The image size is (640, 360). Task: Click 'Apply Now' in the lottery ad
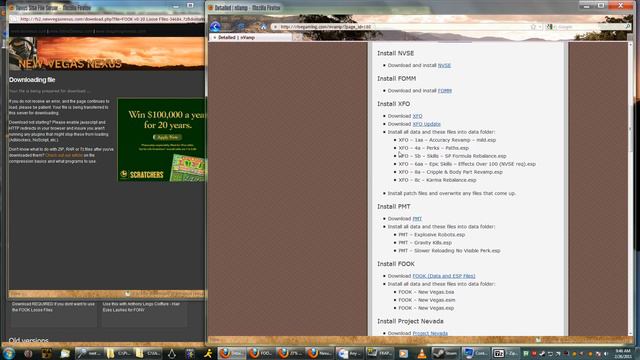pos(167,137)
